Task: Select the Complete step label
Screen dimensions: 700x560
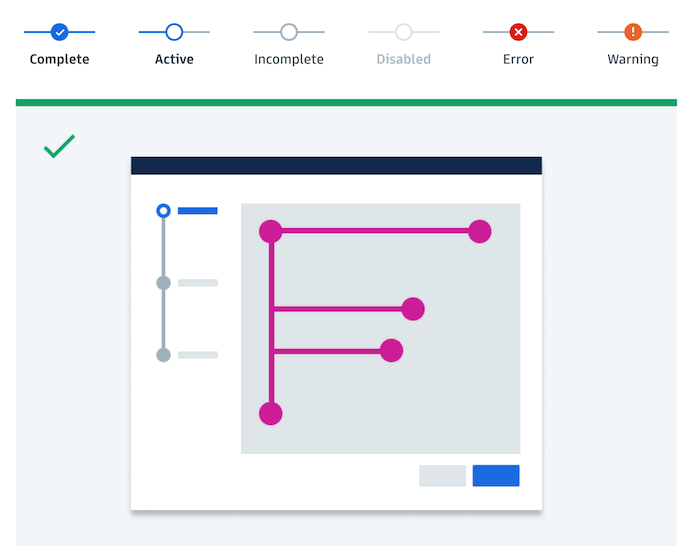Action: coord(59,59)
